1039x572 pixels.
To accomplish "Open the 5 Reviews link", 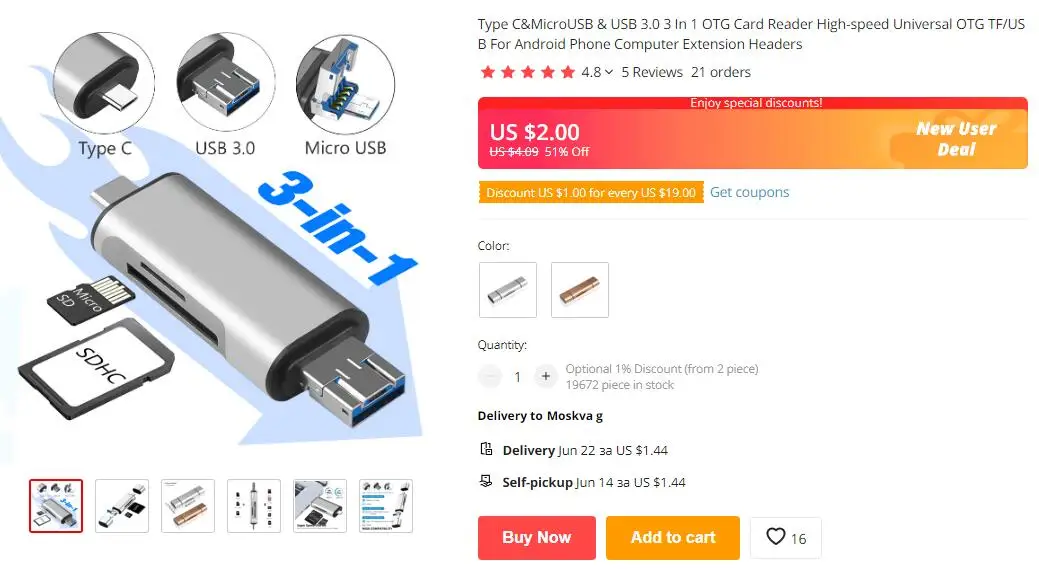I will [652, 72].
